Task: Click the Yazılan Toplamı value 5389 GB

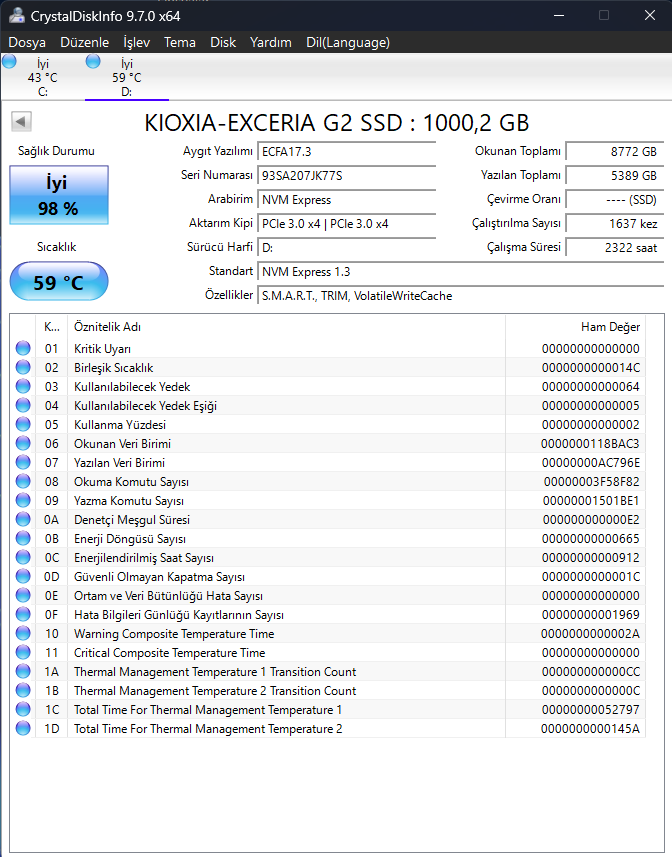Action: tap(615, 175)
